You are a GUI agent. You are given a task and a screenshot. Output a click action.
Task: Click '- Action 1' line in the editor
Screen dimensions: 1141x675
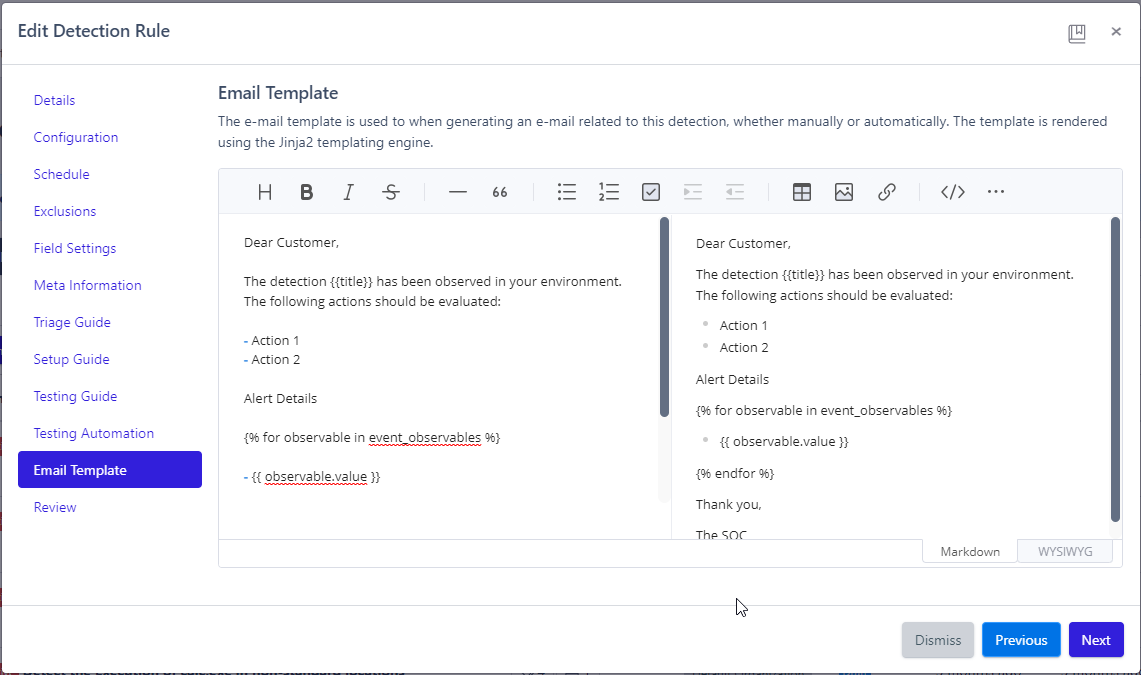(271, 340)
